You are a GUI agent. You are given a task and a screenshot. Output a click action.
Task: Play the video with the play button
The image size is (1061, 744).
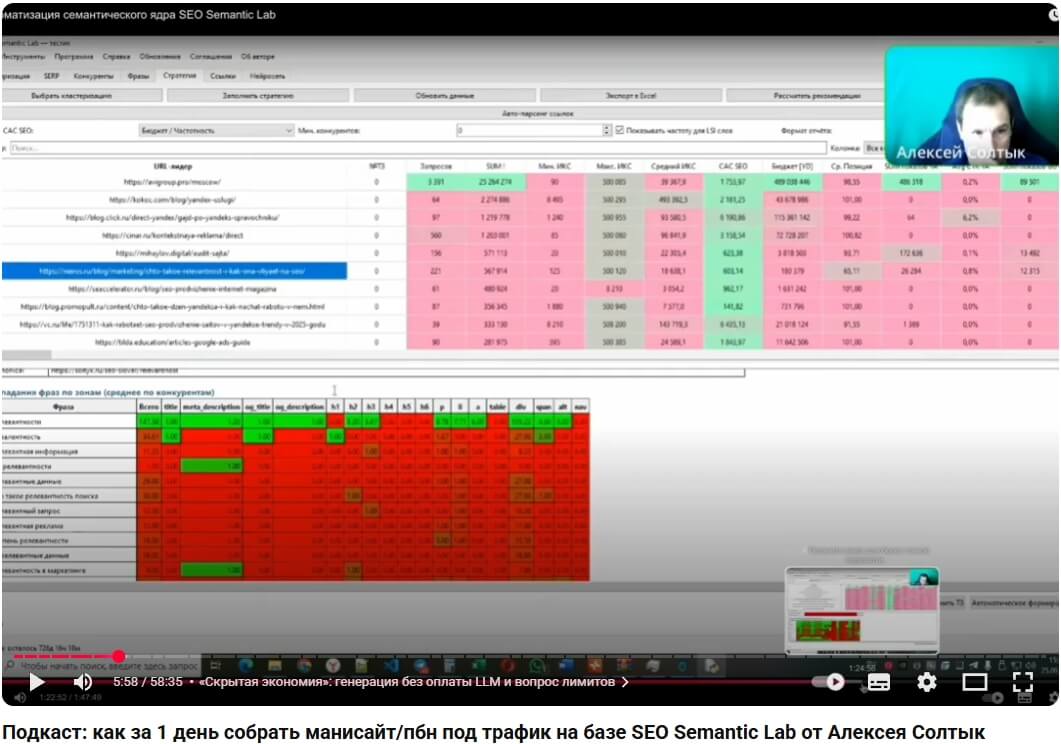(x=37, y=682)
